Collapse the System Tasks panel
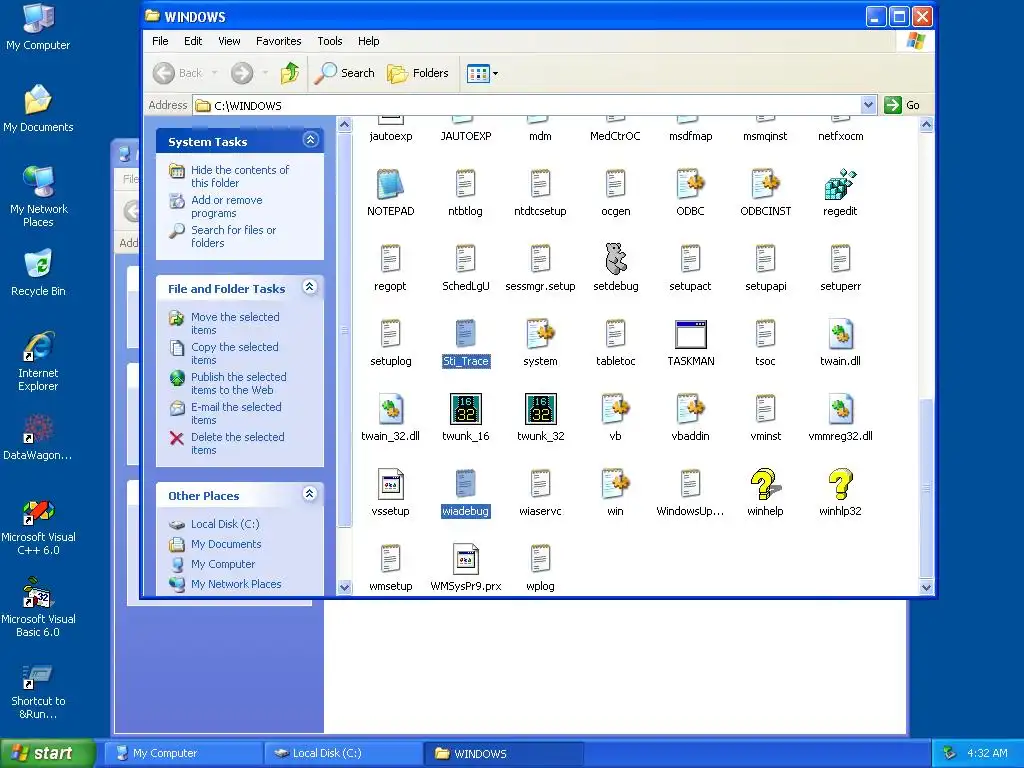The height and width of the screenshot is (768, 1024). pyautogui.click(x=310, y=140)
